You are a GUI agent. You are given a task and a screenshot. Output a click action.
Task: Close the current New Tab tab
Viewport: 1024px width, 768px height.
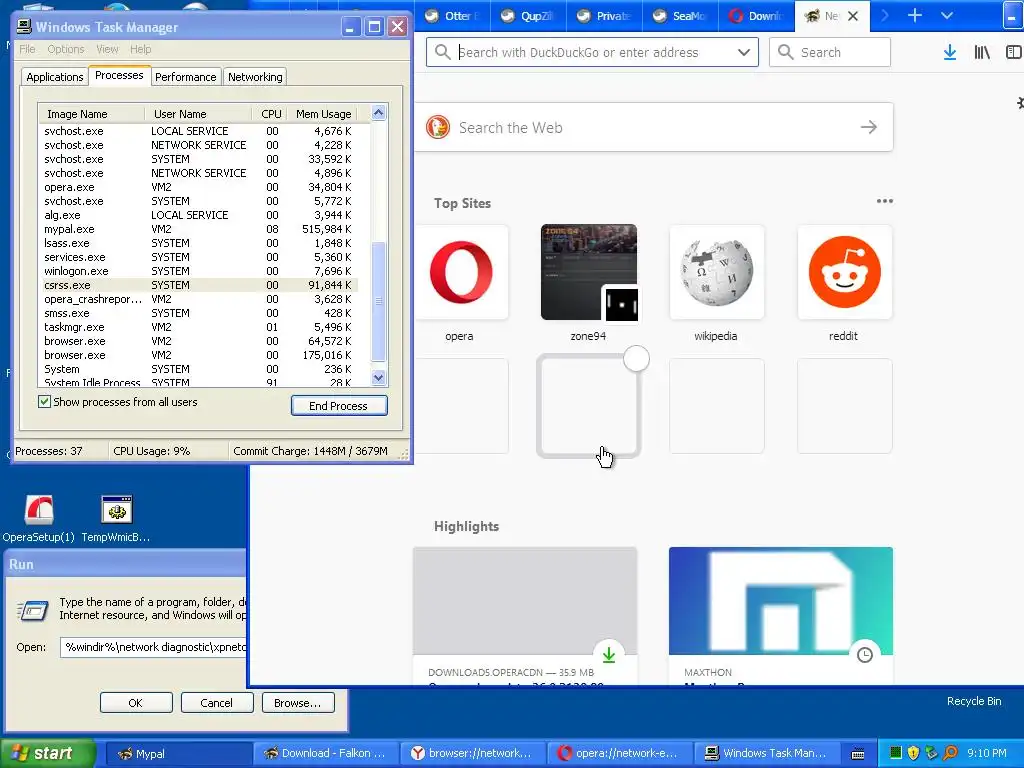[x=853, y=16]
